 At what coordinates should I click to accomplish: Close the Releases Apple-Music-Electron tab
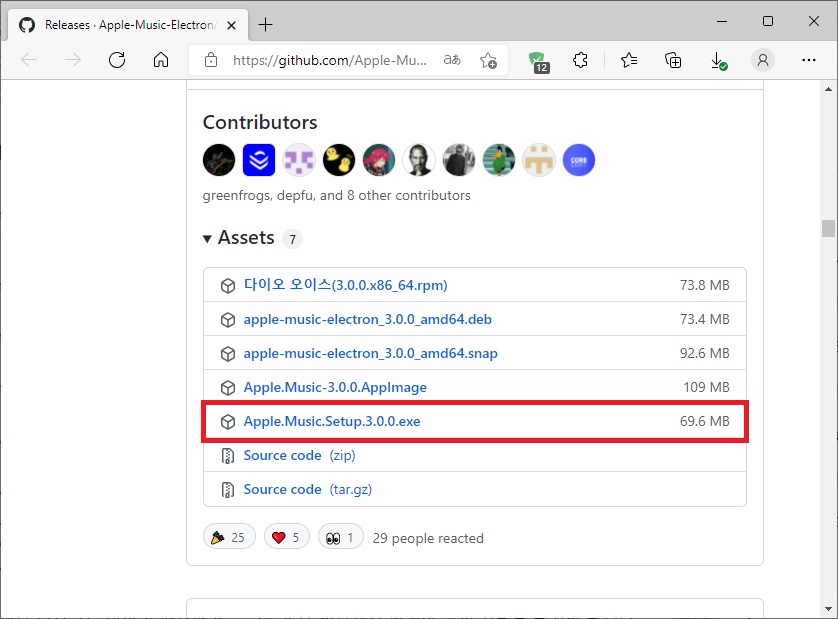click(x=231, y=25)
